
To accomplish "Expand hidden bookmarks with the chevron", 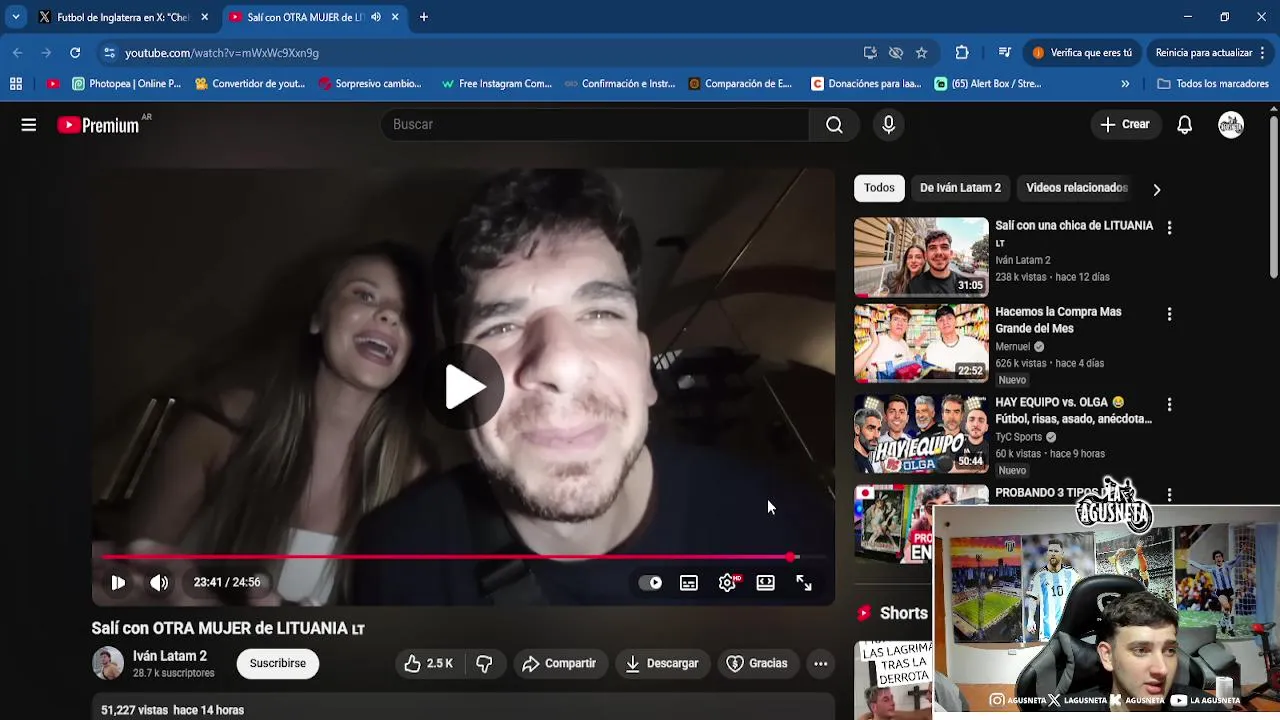I will coord(1125,84).
